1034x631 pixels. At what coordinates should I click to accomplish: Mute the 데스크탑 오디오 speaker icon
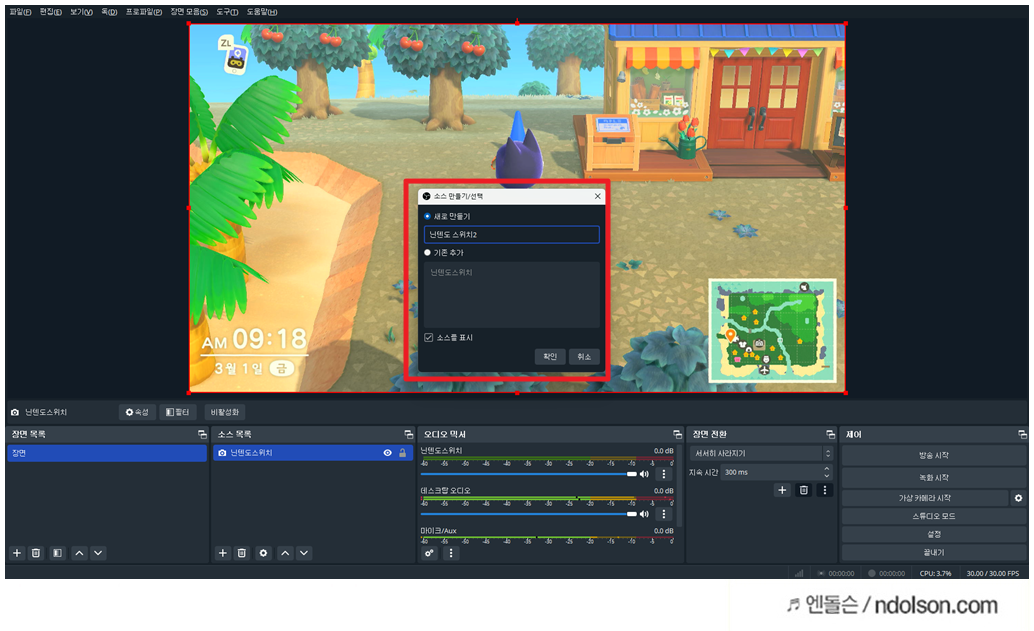(644, 514)
